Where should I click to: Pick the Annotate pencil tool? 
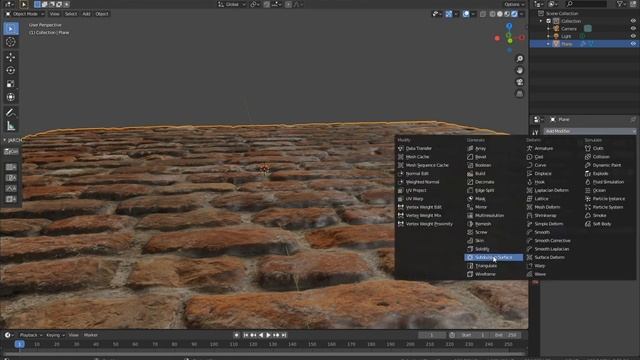tap(11, 112)
